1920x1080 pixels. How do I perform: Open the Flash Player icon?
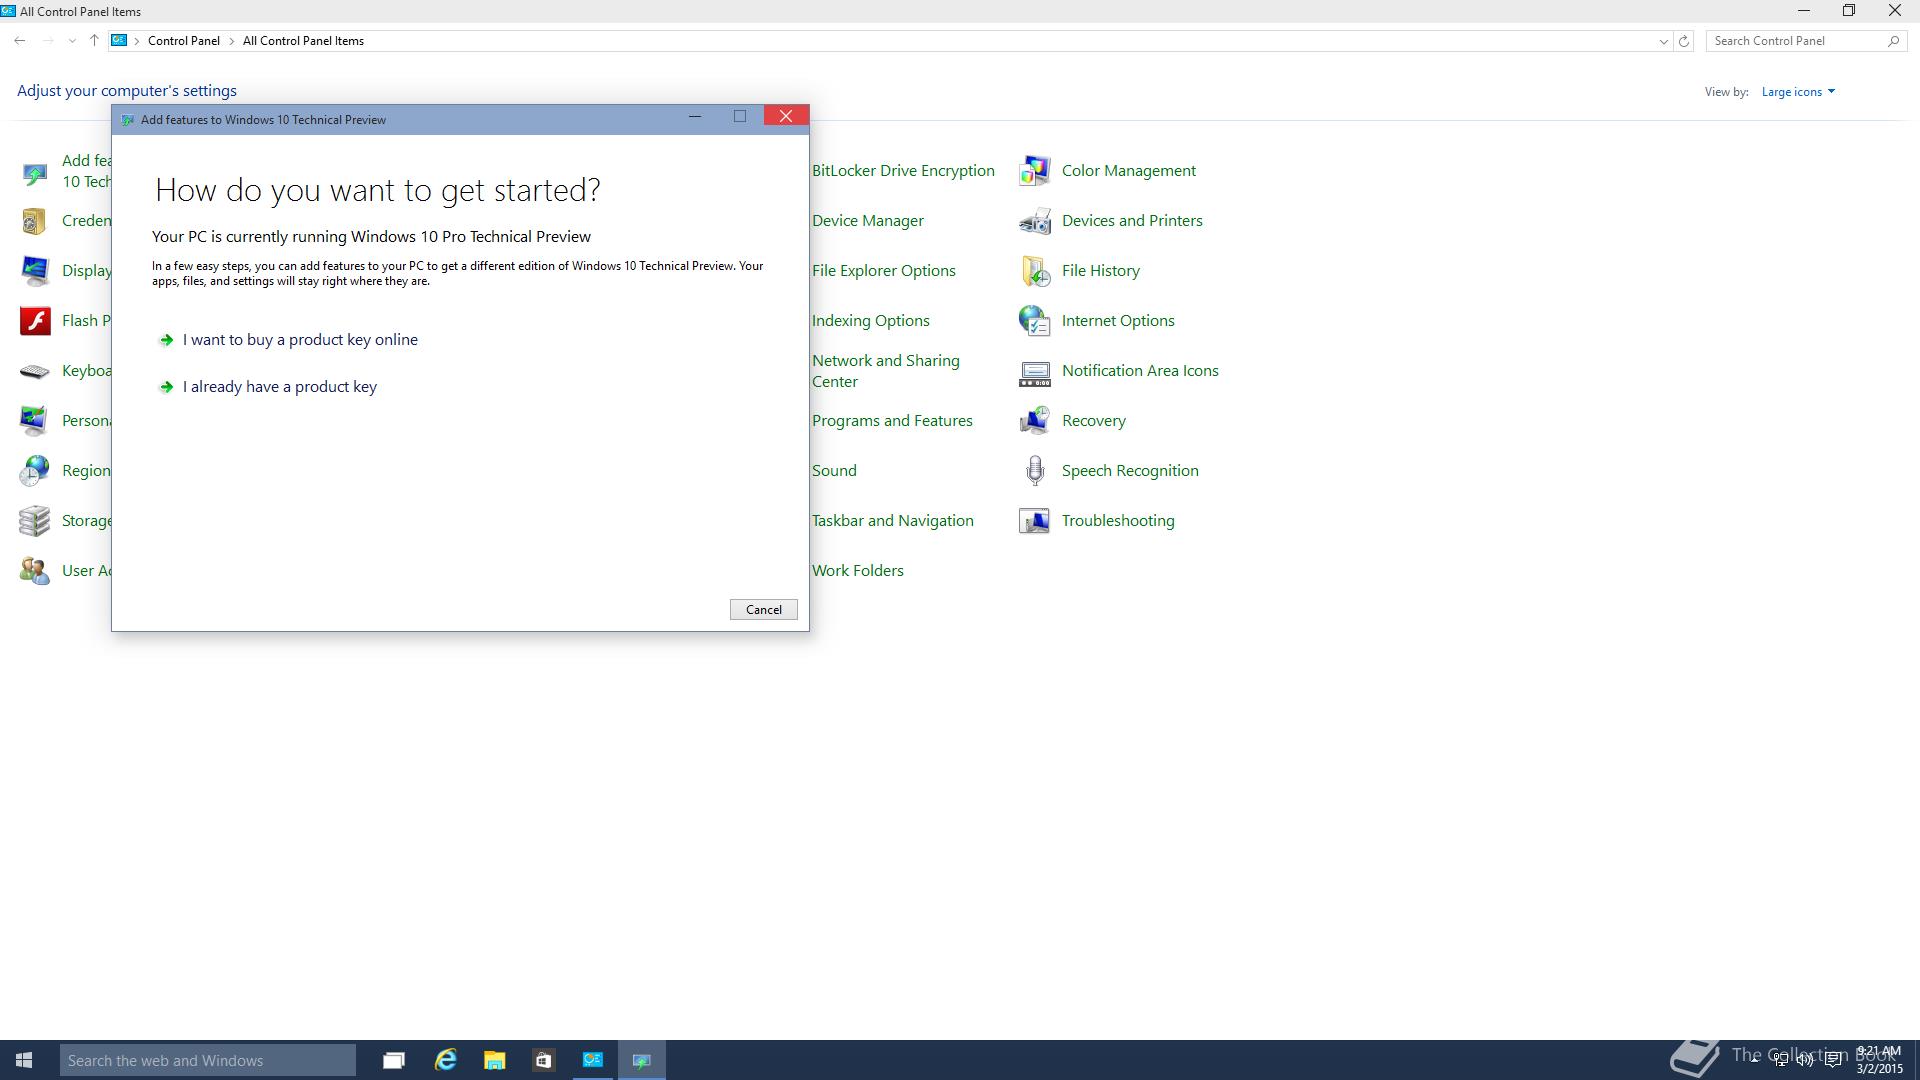point(35,321)
